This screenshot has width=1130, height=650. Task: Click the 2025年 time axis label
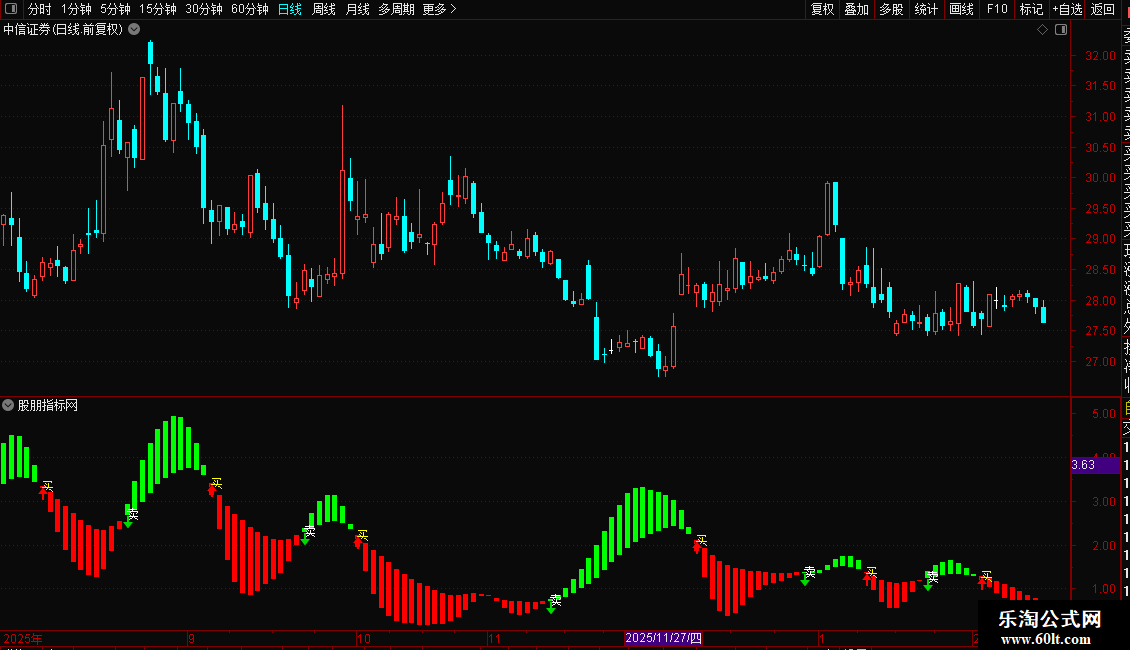23,638
